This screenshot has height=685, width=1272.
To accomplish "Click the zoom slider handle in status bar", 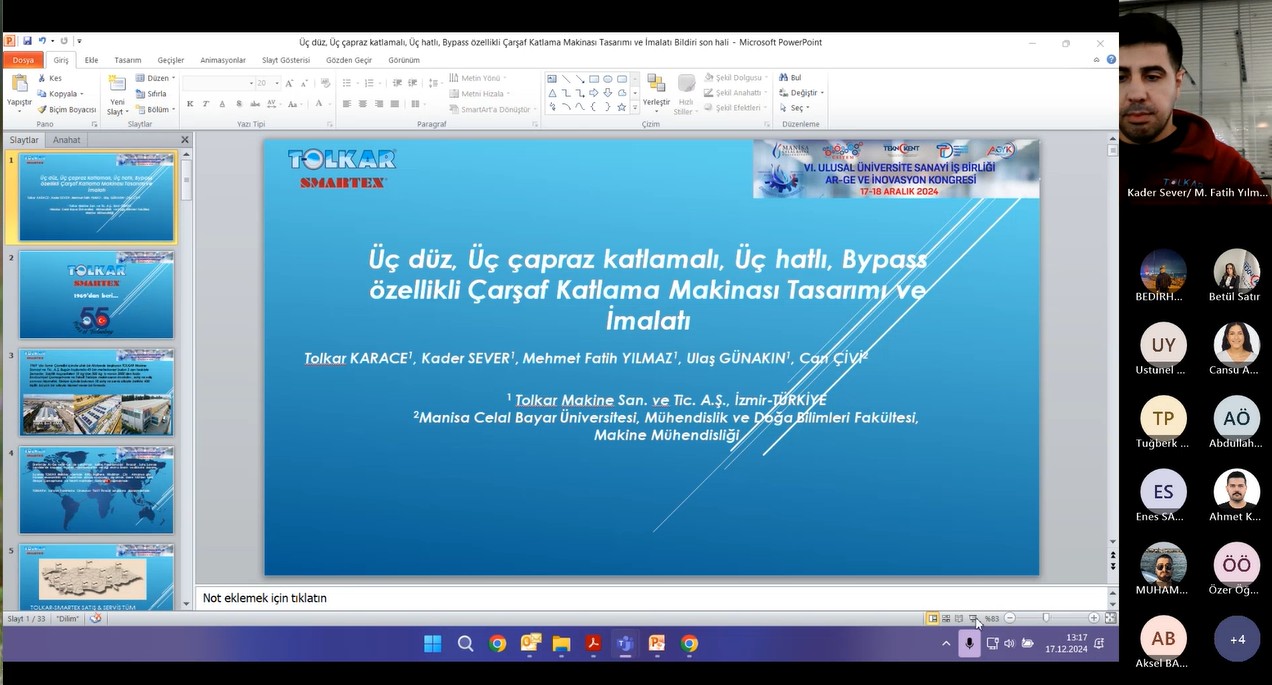I will point(1046,619).
